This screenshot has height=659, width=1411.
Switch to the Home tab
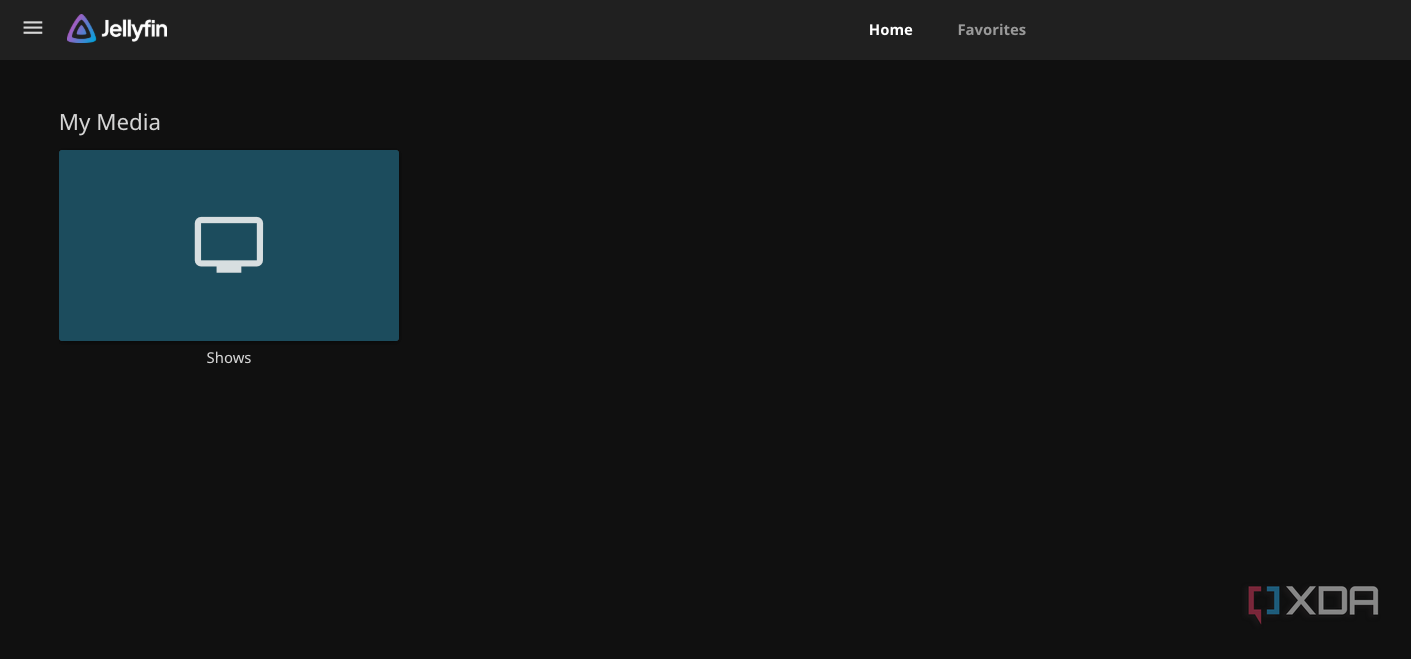pos(890,30)
